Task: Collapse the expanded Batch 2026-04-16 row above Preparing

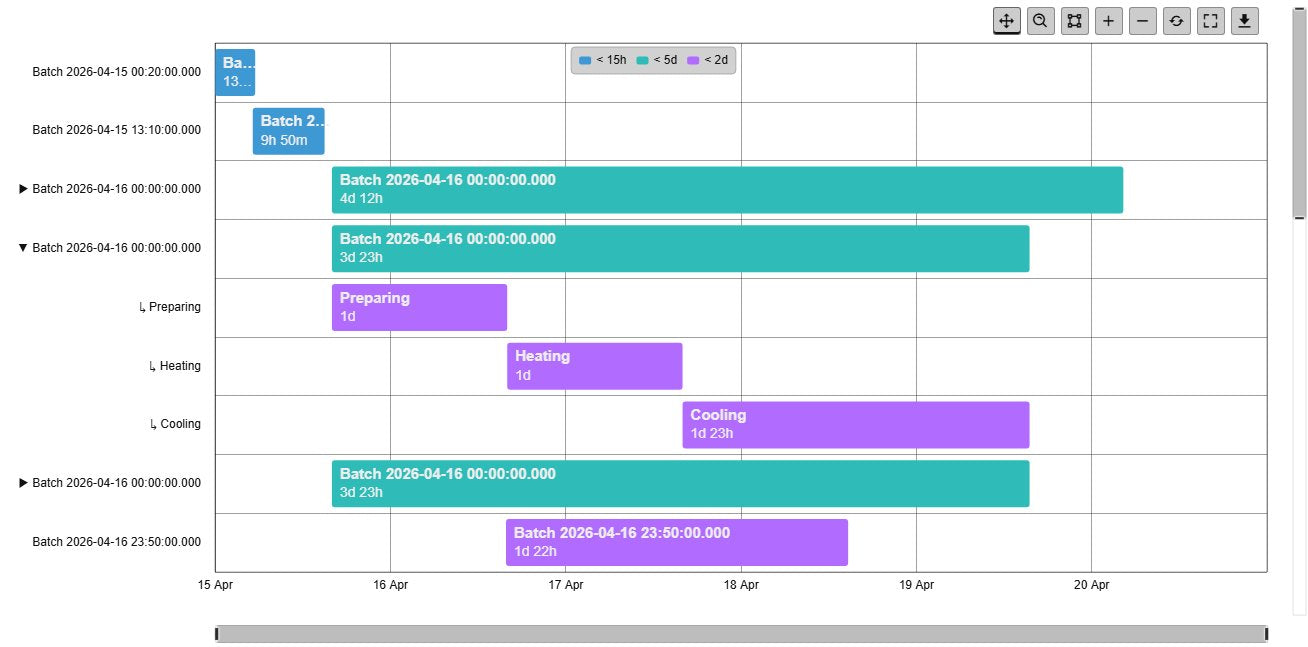Action: tap(24, 248)
